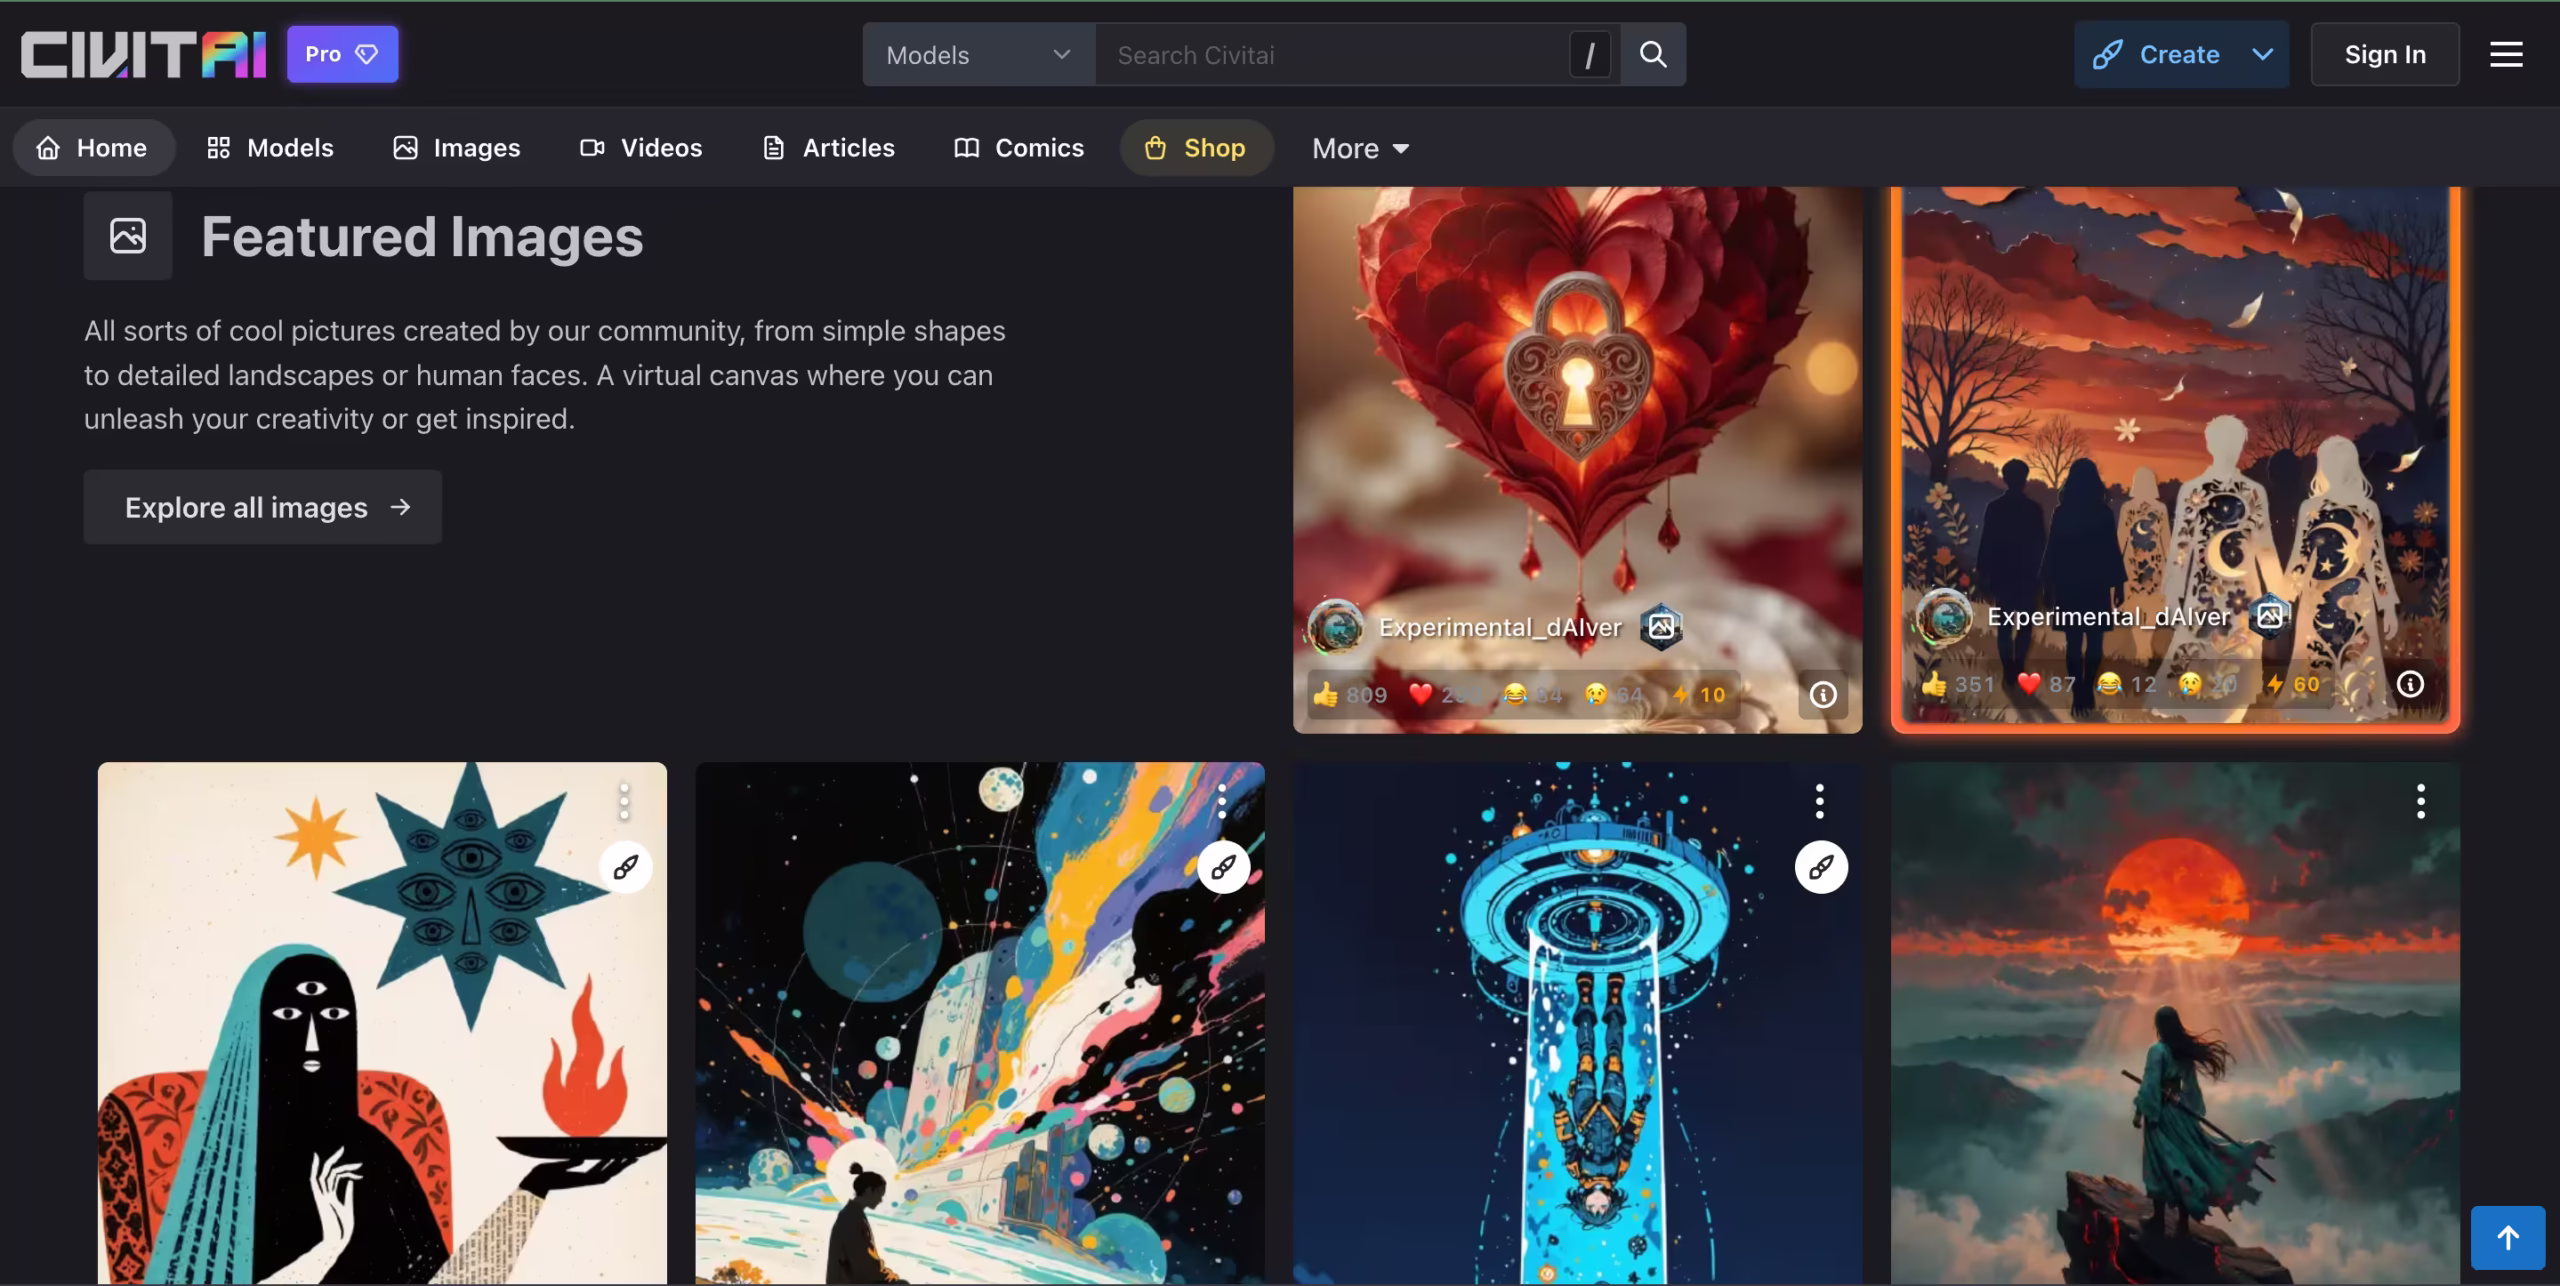Expand the Create dropdown chevron
The height and width of the screenshot is (1286, 2560).
coord(2262,54)
